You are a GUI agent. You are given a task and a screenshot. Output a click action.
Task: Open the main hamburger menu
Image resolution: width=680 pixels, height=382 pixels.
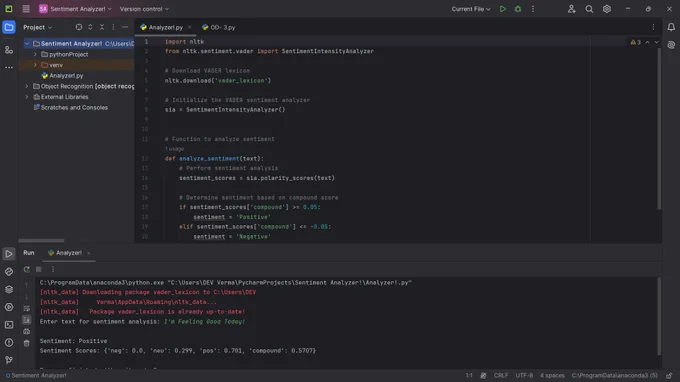point(26,9)
